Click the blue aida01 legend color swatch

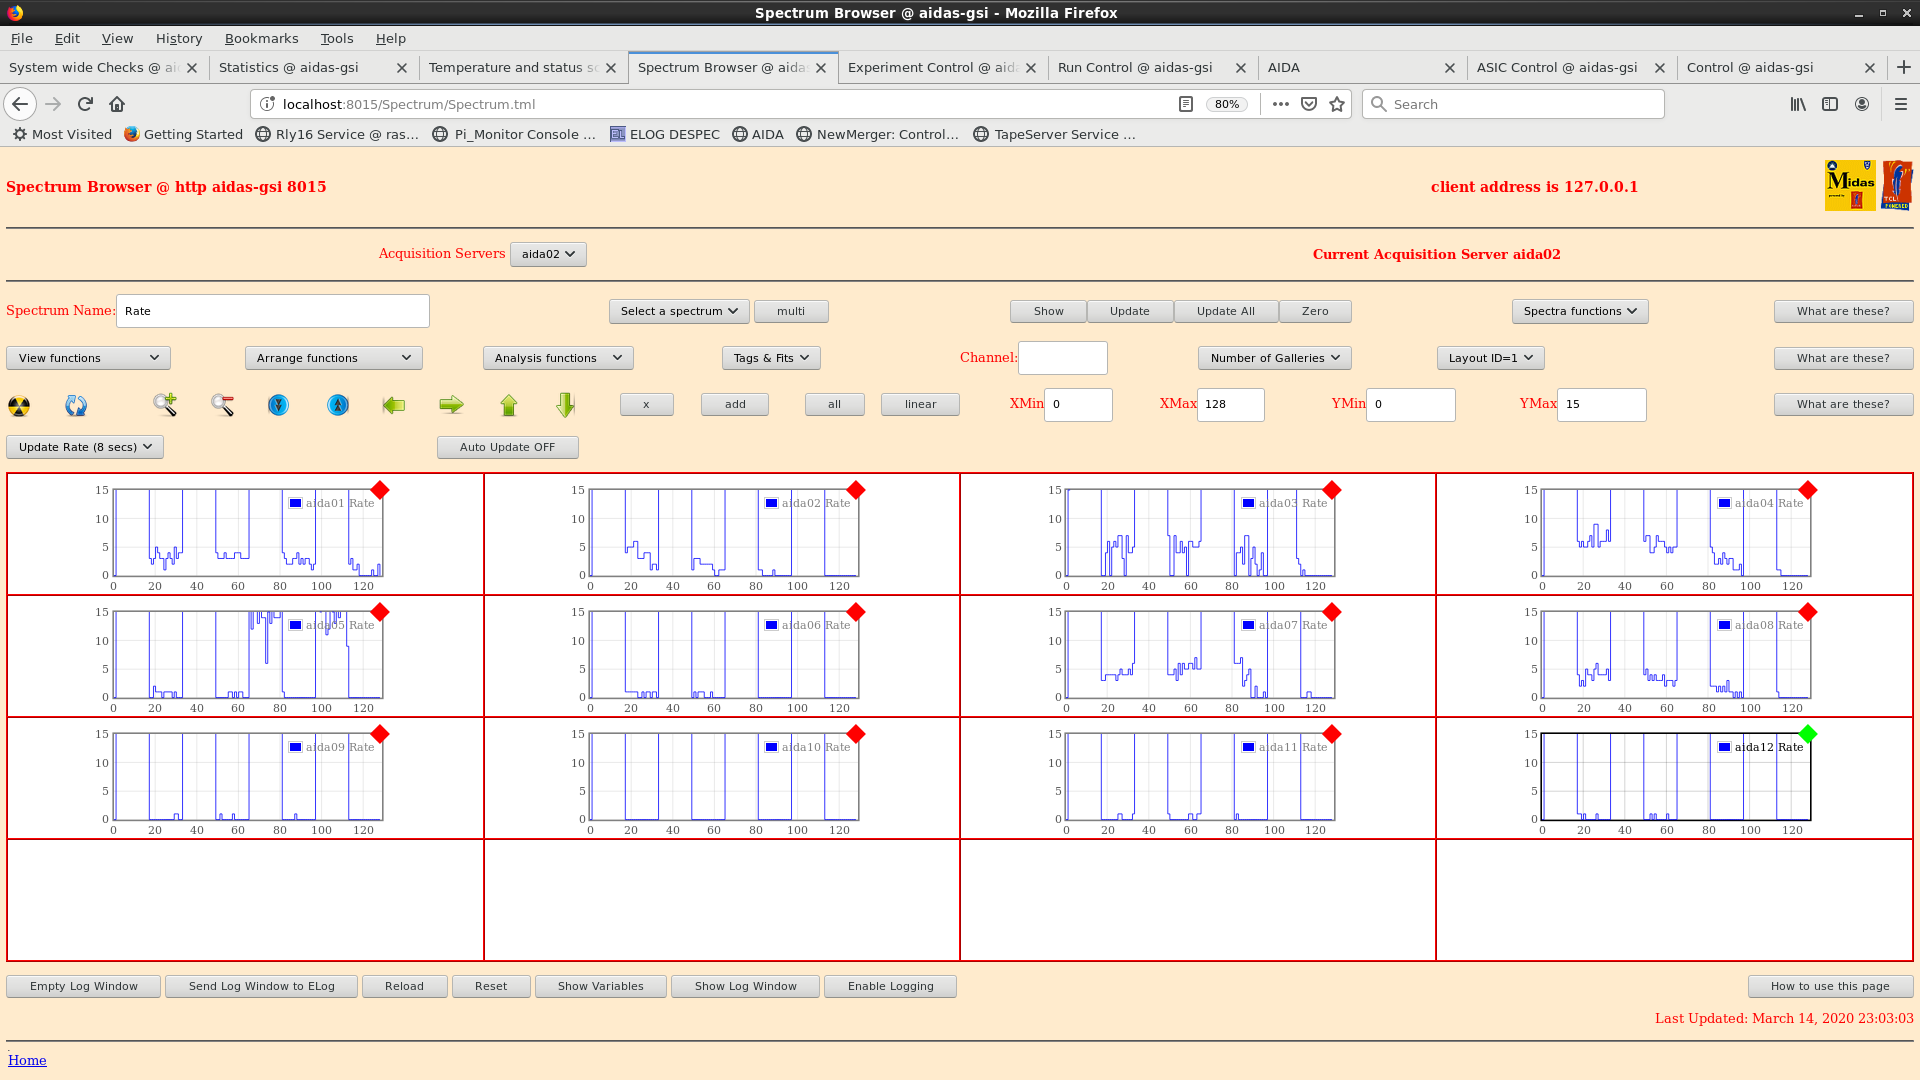(295, 503)
